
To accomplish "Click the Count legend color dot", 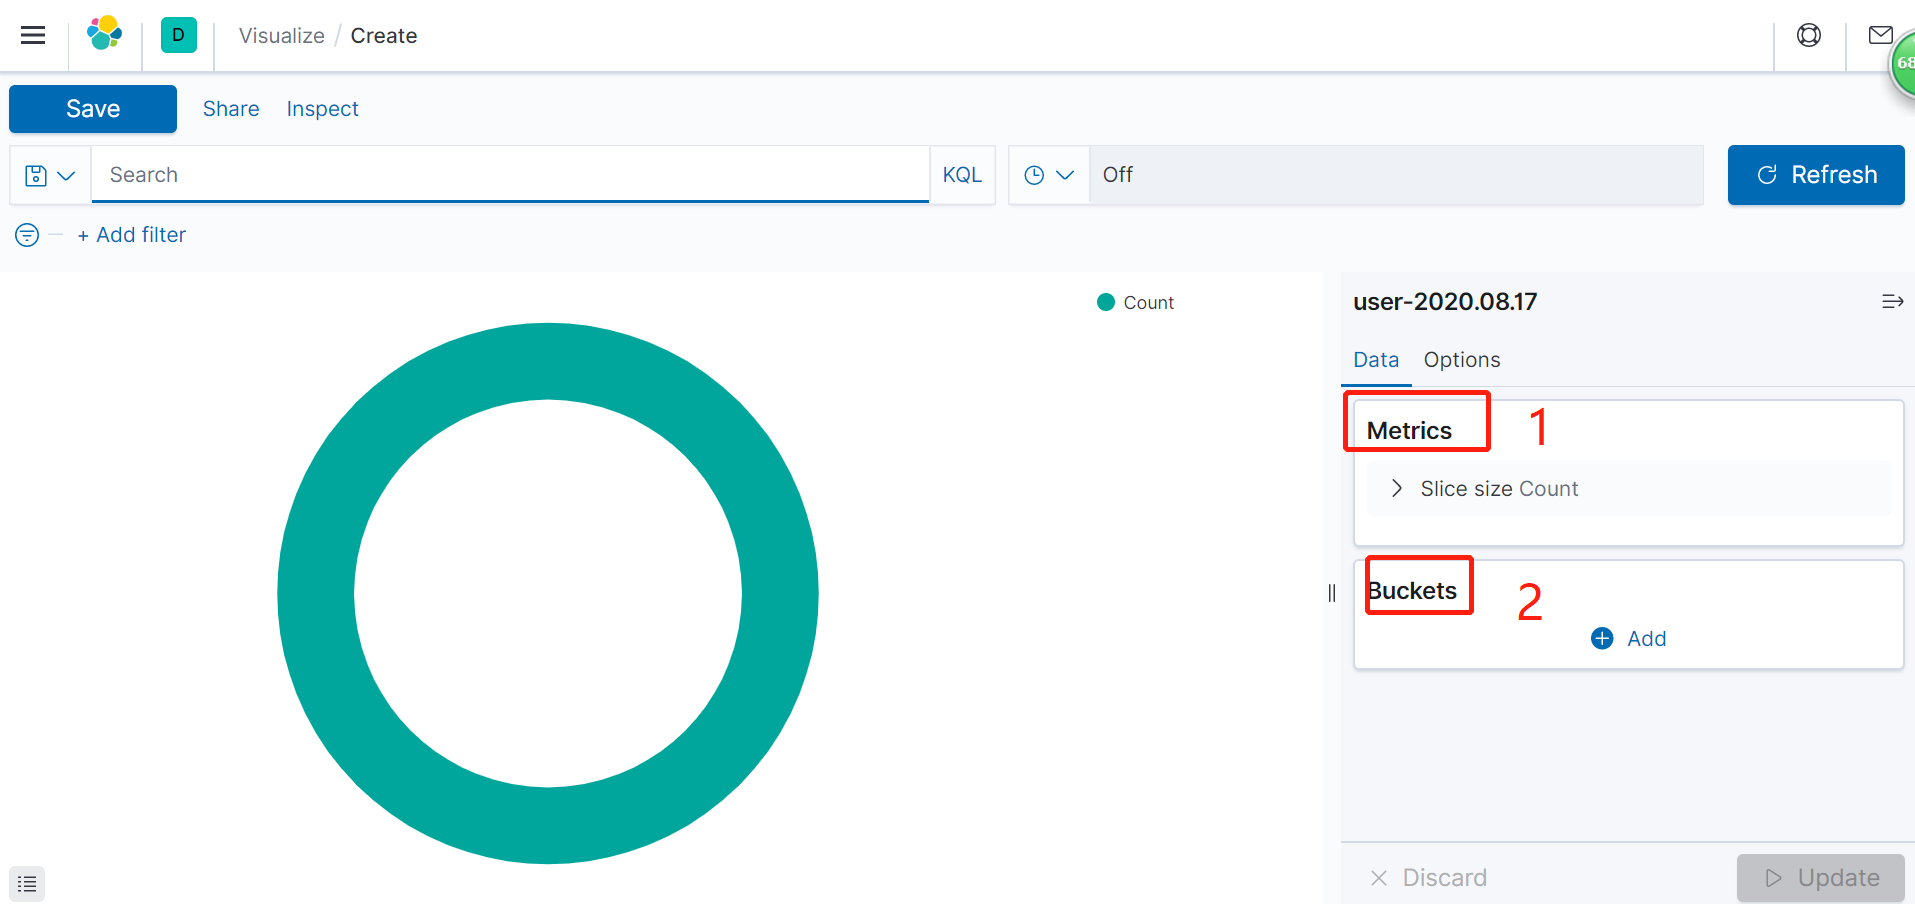I will click(1106, 302).
